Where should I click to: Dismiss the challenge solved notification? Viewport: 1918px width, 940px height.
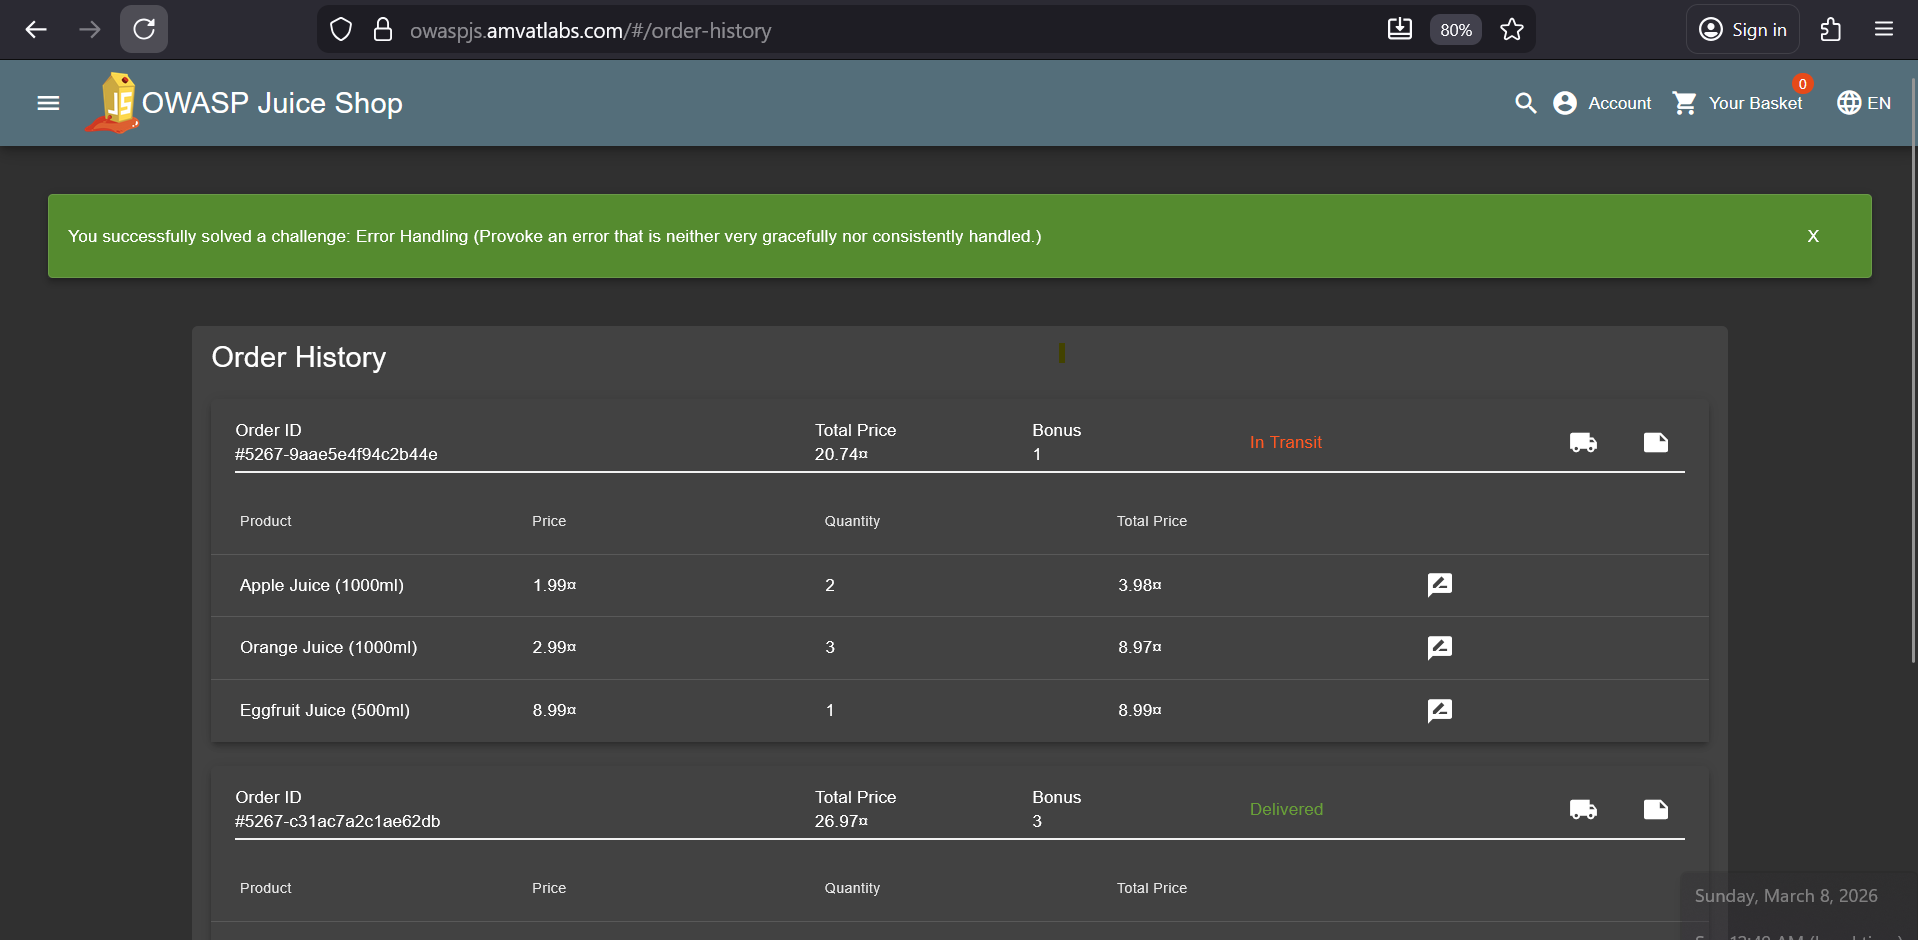pos(1812,236)
